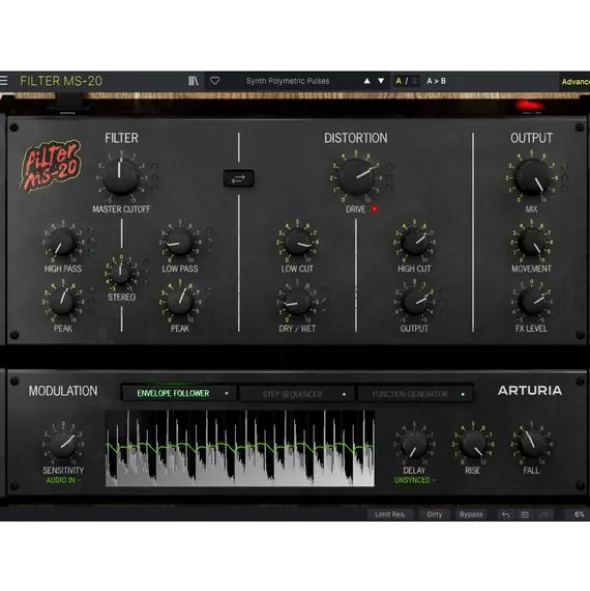Open preset name Synth Polymetric Pulses

pyautogui.click(x=288, y=81)
